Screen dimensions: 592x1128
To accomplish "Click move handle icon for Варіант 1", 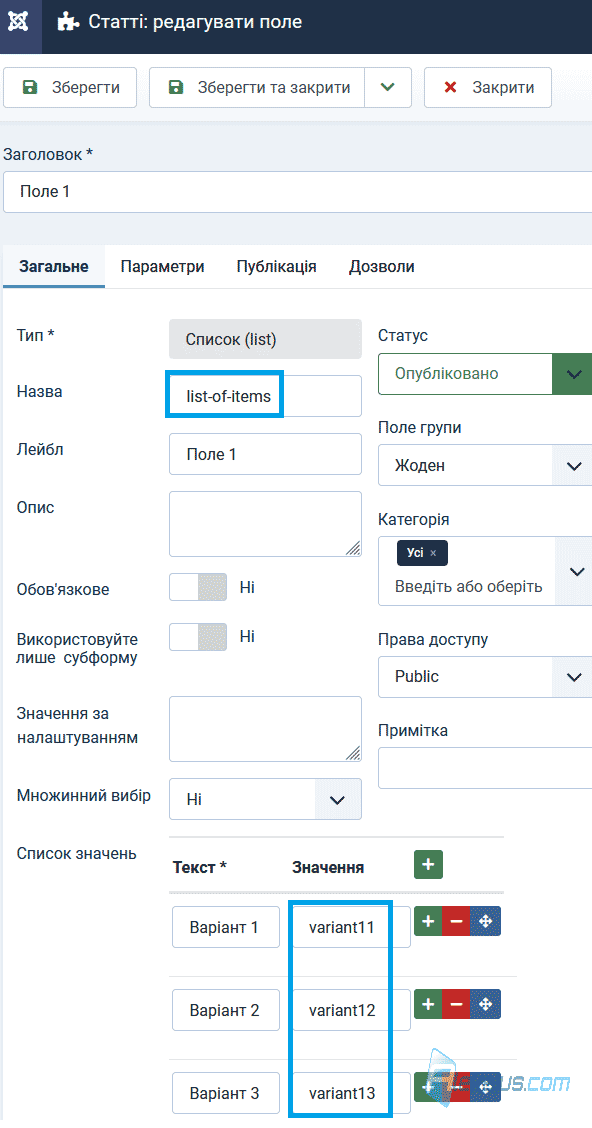I will tap(485, 922).
